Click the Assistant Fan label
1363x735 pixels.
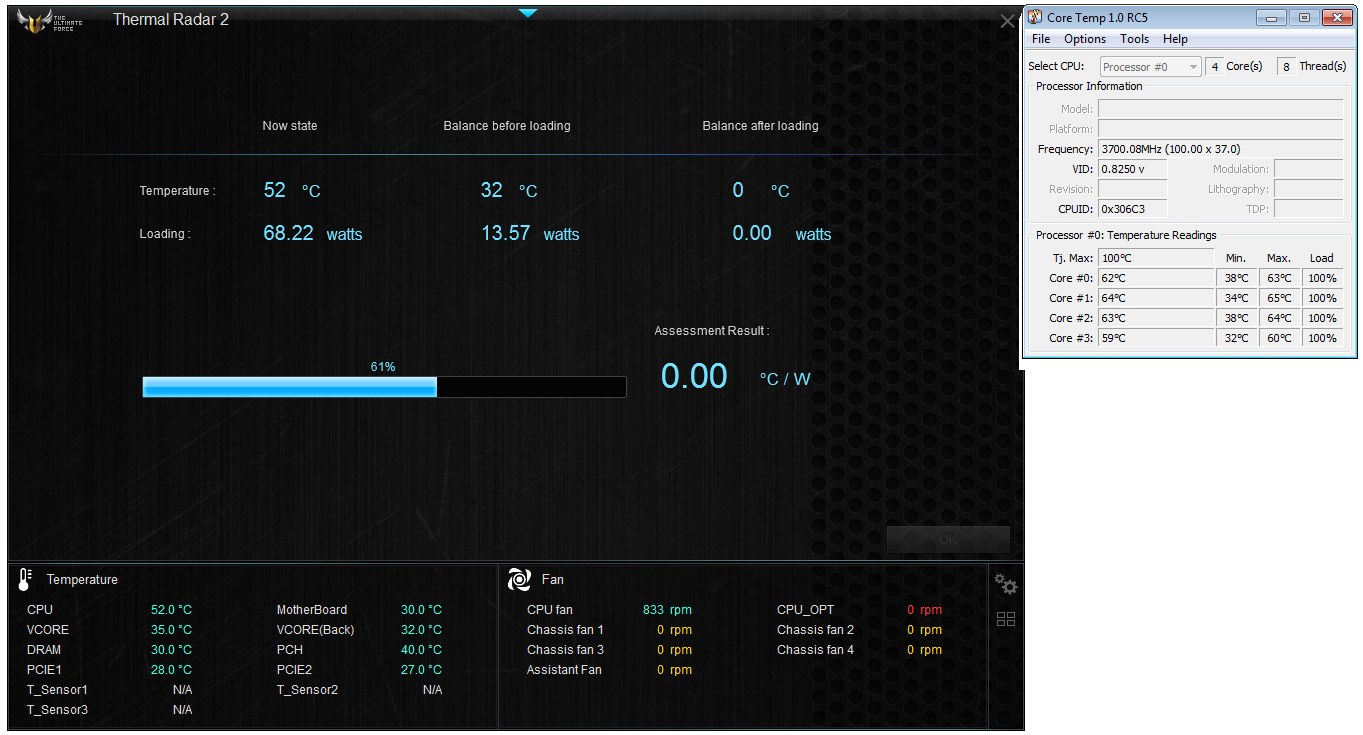click(x=564, y=670)
